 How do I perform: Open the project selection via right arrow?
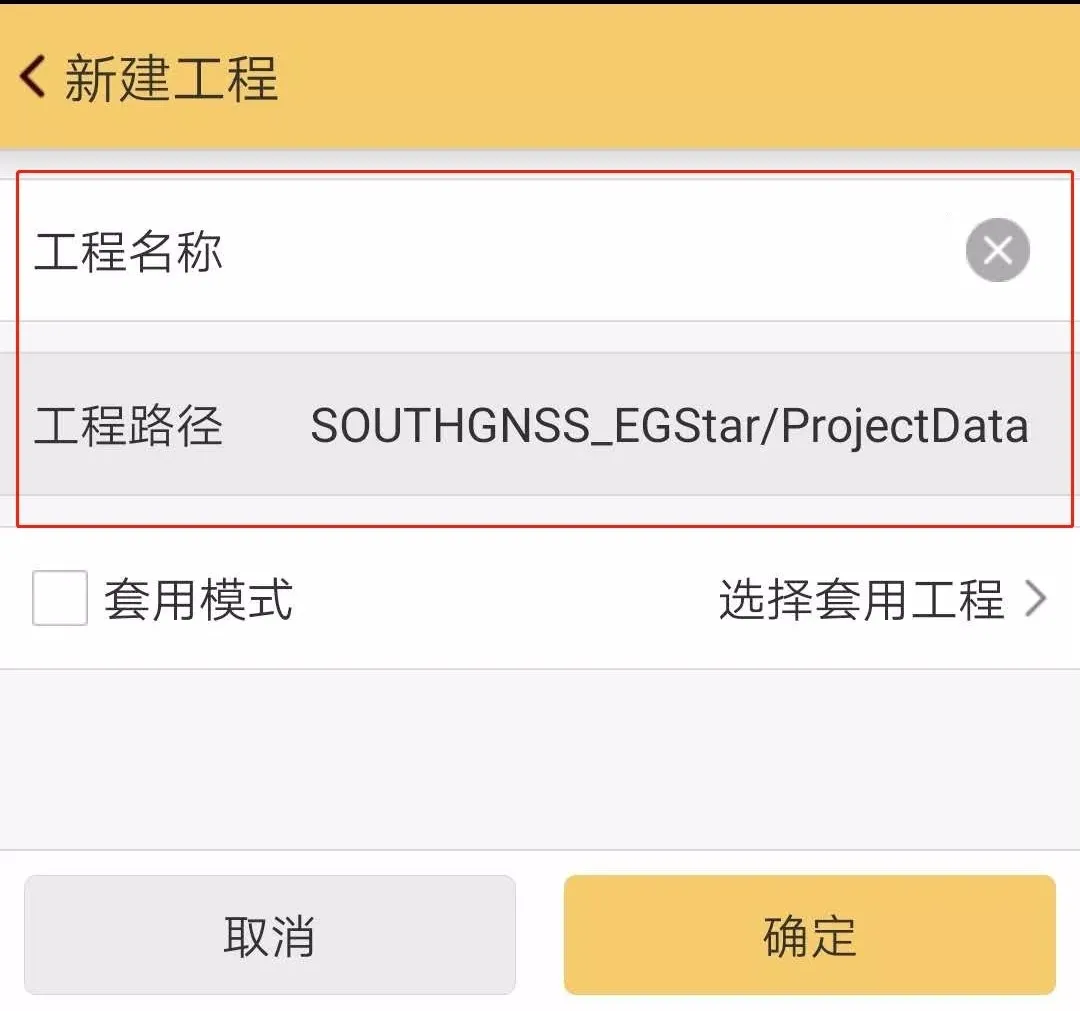coord(1038,597)
